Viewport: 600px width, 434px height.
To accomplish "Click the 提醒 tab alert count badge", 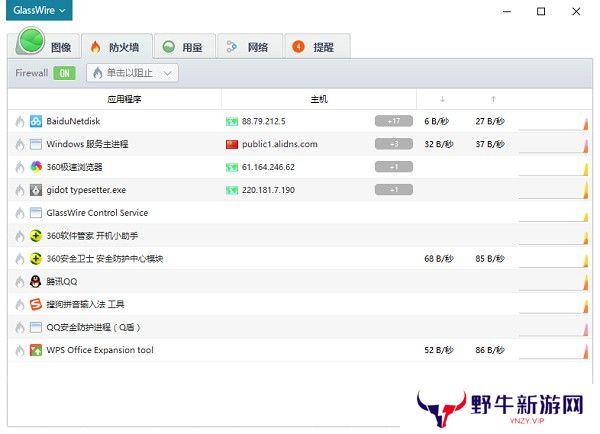I will click(298, 47).
